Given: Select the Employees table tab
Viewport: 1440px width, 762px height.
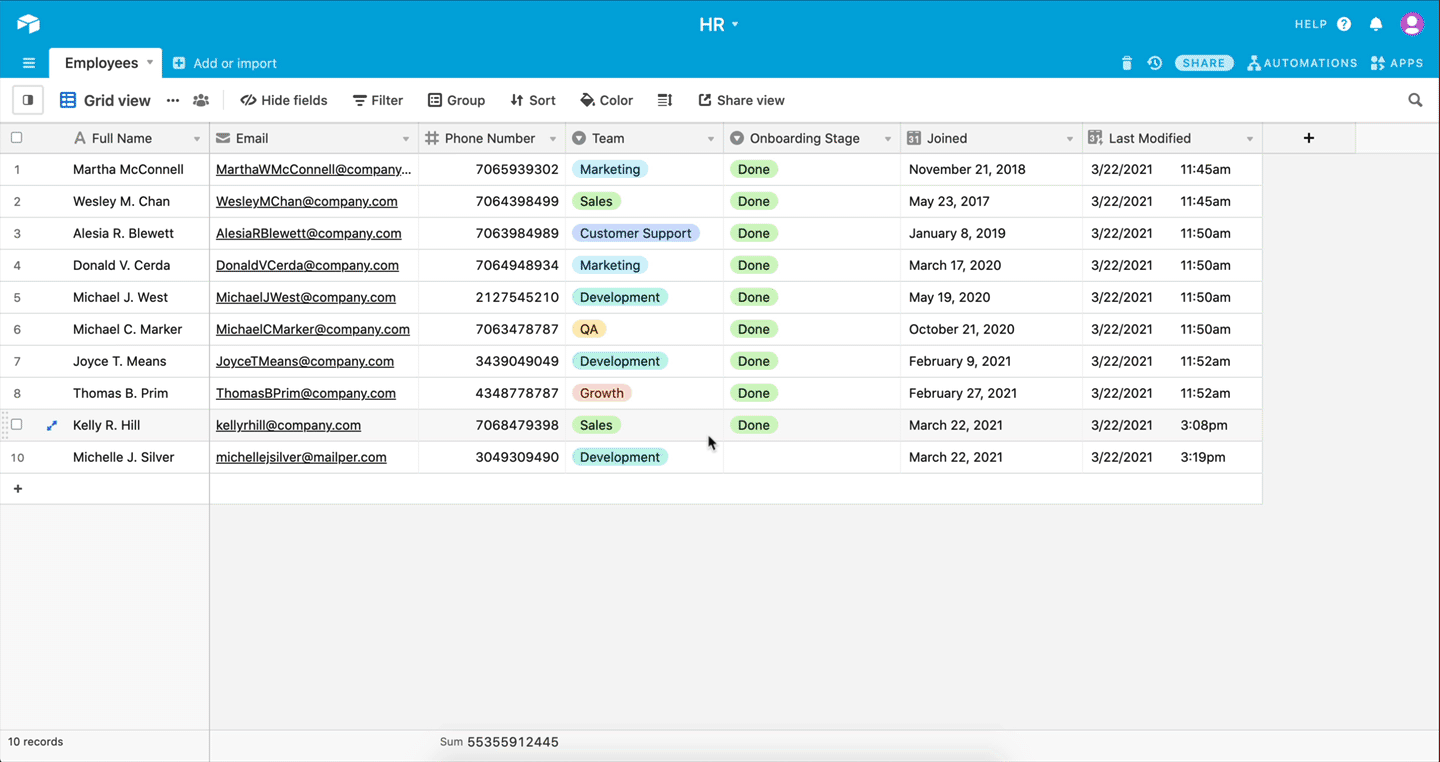Looking at the screenshot, I should [101, 63].
